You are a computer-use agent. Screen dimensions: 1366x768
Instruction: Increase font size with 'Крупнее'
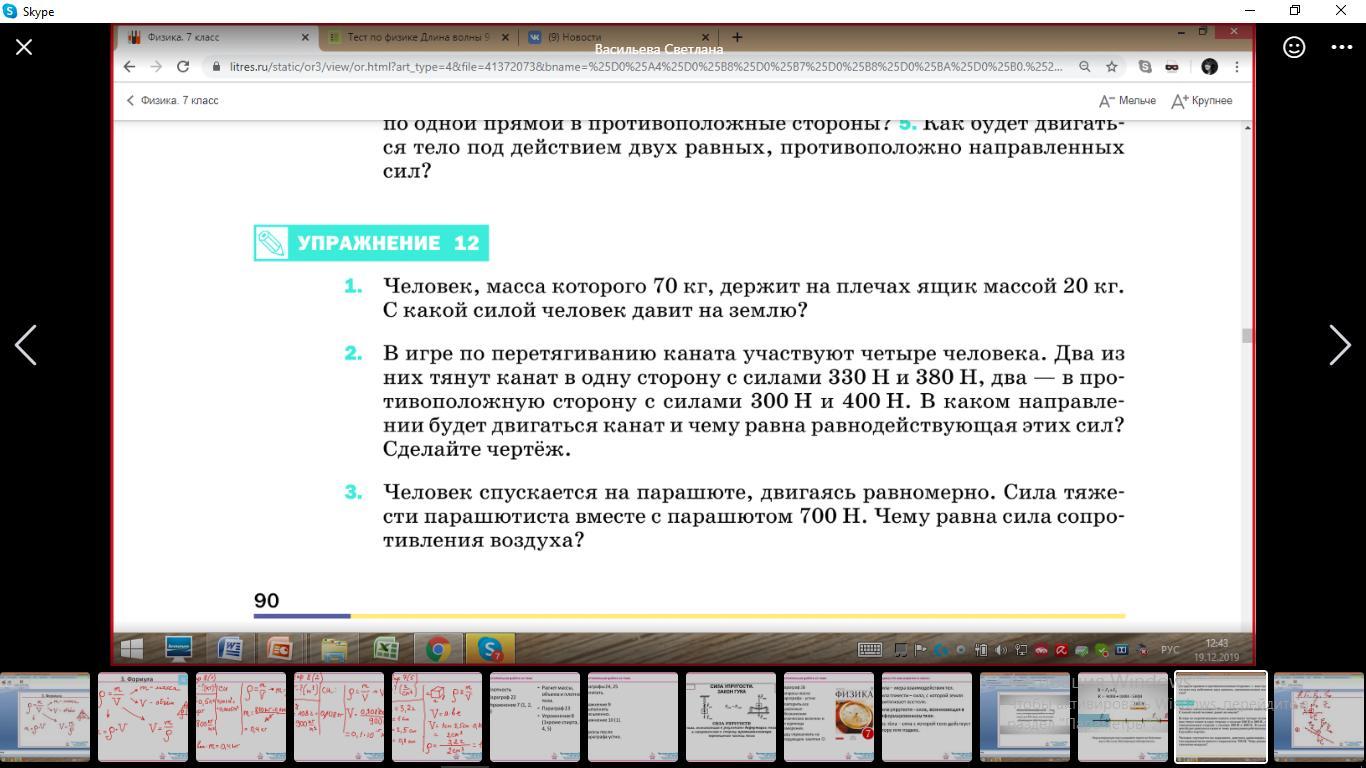[1201, 100]
